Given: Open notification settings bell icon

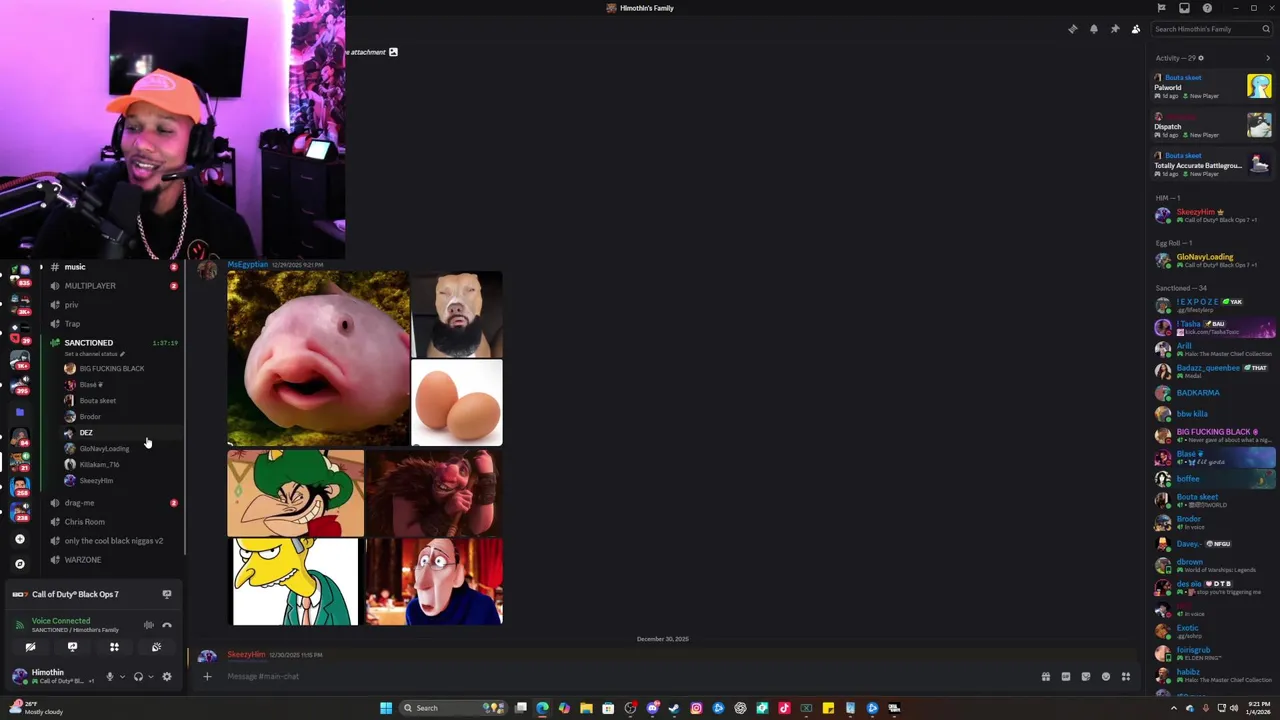Looking at the screenshot, I should click(x=1094, y=29).
